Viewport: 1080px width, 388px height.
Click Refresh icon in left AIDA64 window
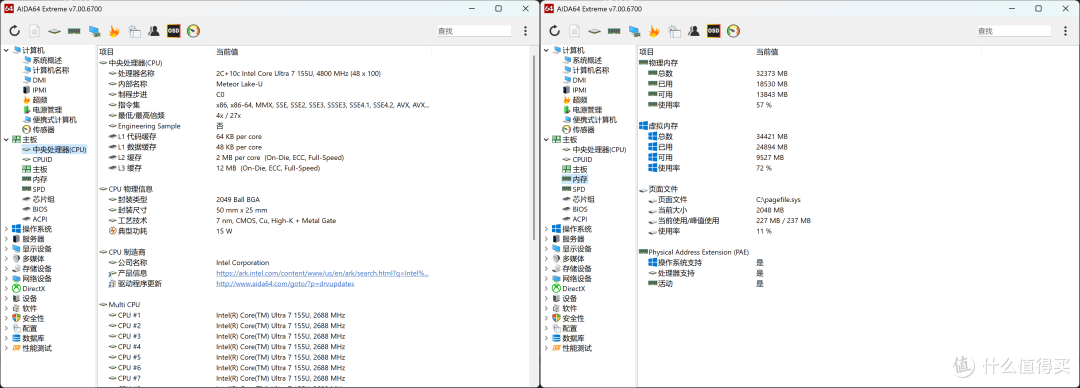[x=14, y=30]
